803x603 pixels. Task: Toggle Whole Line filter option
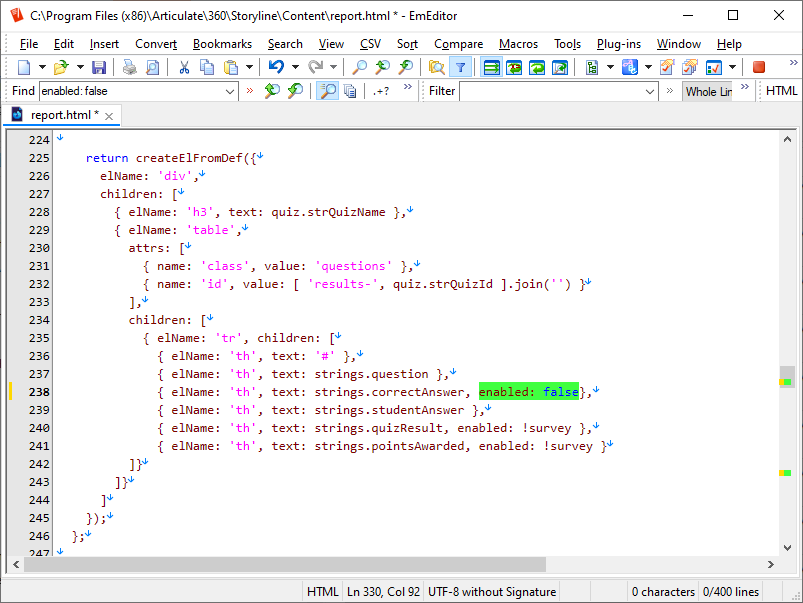click(x=708, y=91)
